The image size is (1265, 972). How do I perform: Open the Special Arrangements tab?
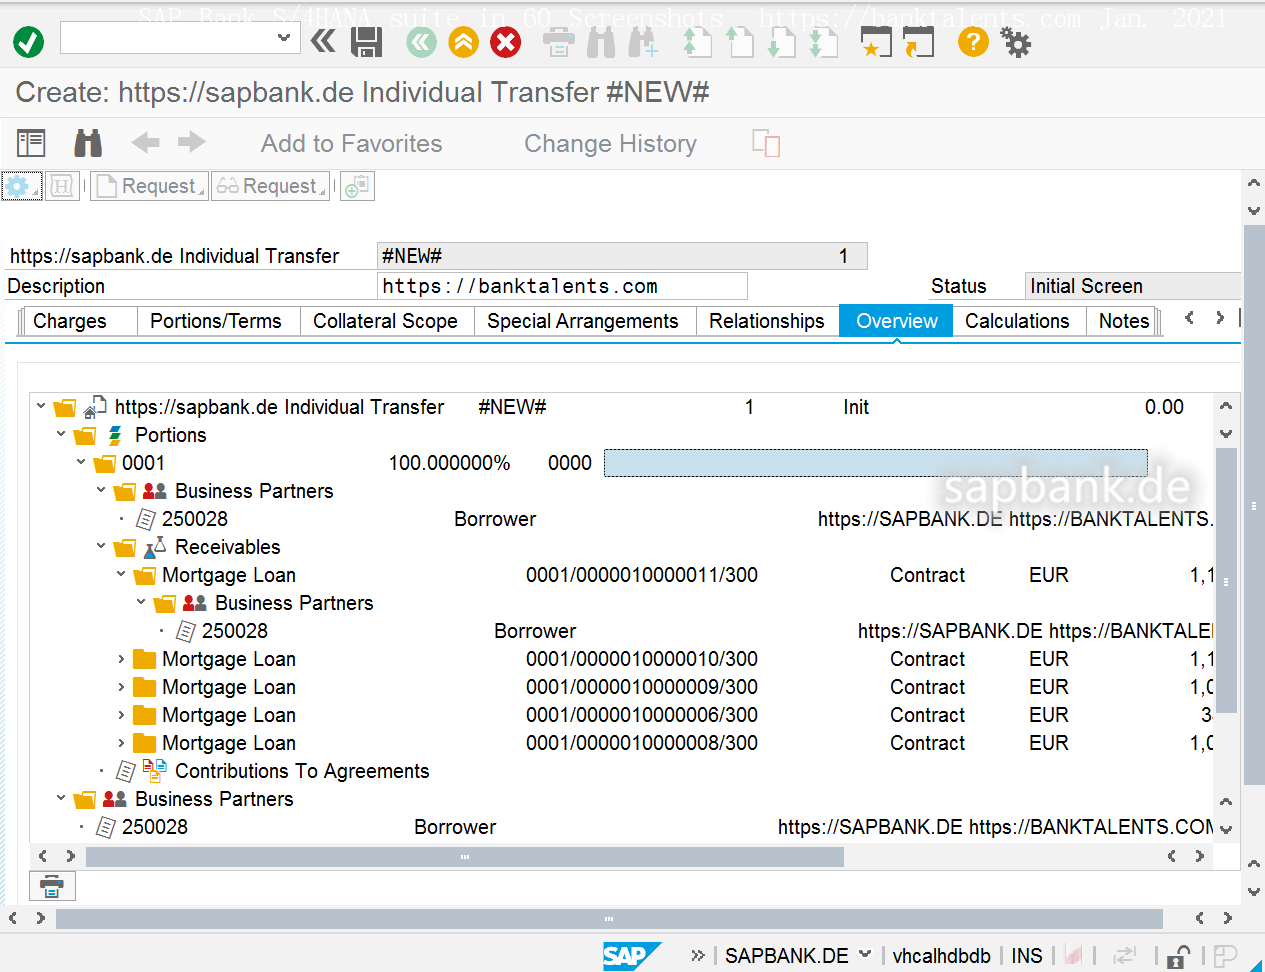pos(583,321)
